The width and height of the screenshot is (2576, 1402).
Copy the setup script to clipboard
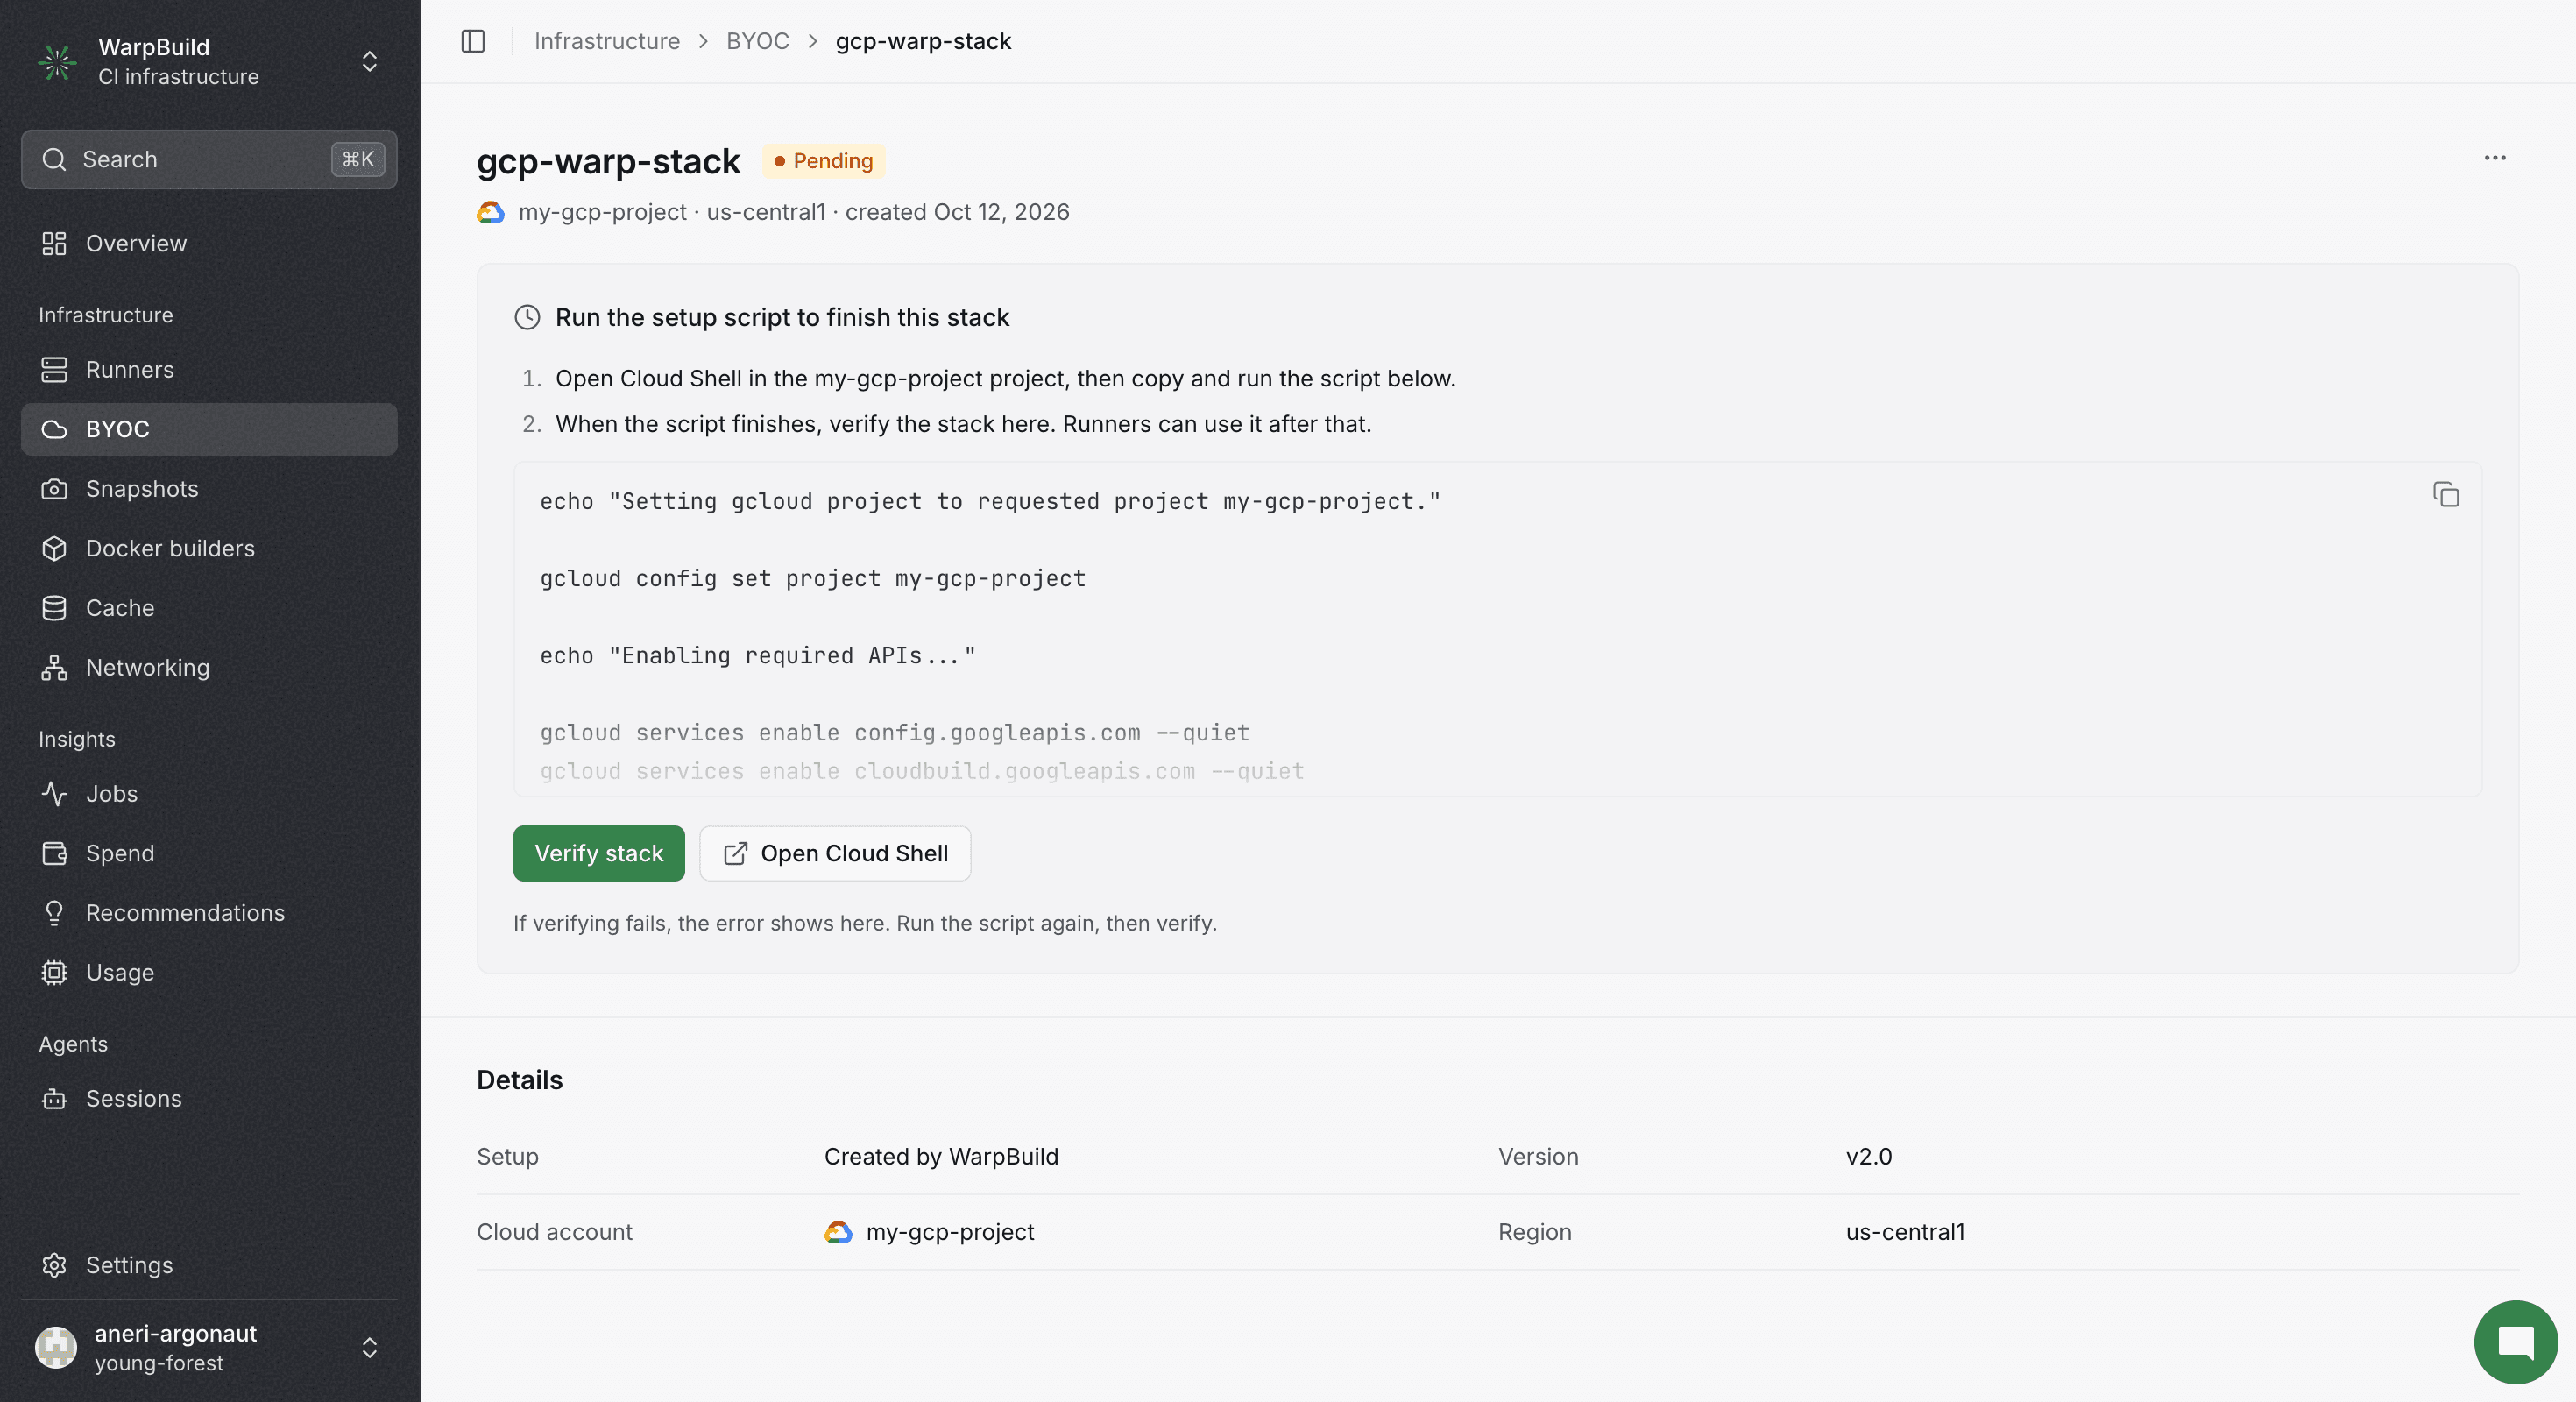2446,495
